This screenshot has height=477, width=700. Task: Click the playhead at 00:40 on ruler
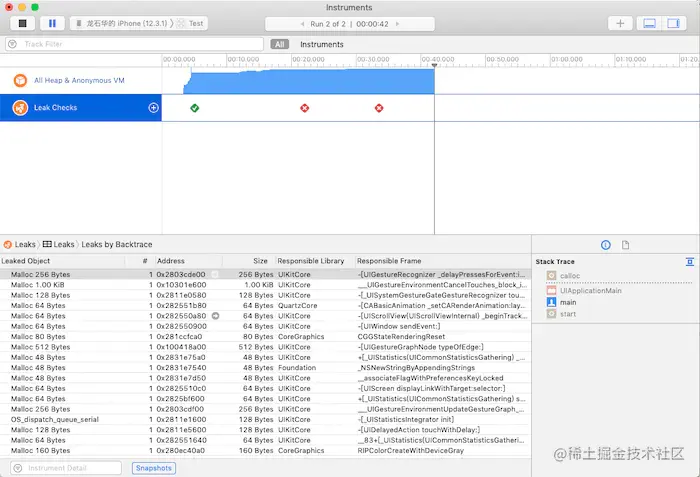434,65
